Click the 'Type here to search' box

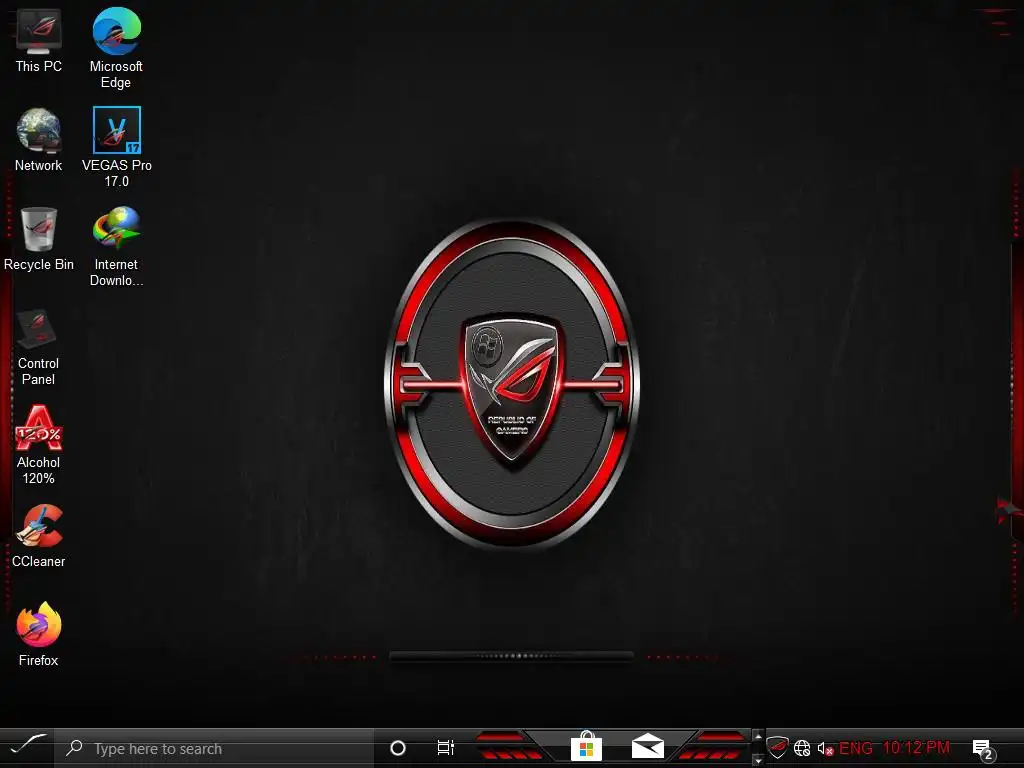coord(214,748)
